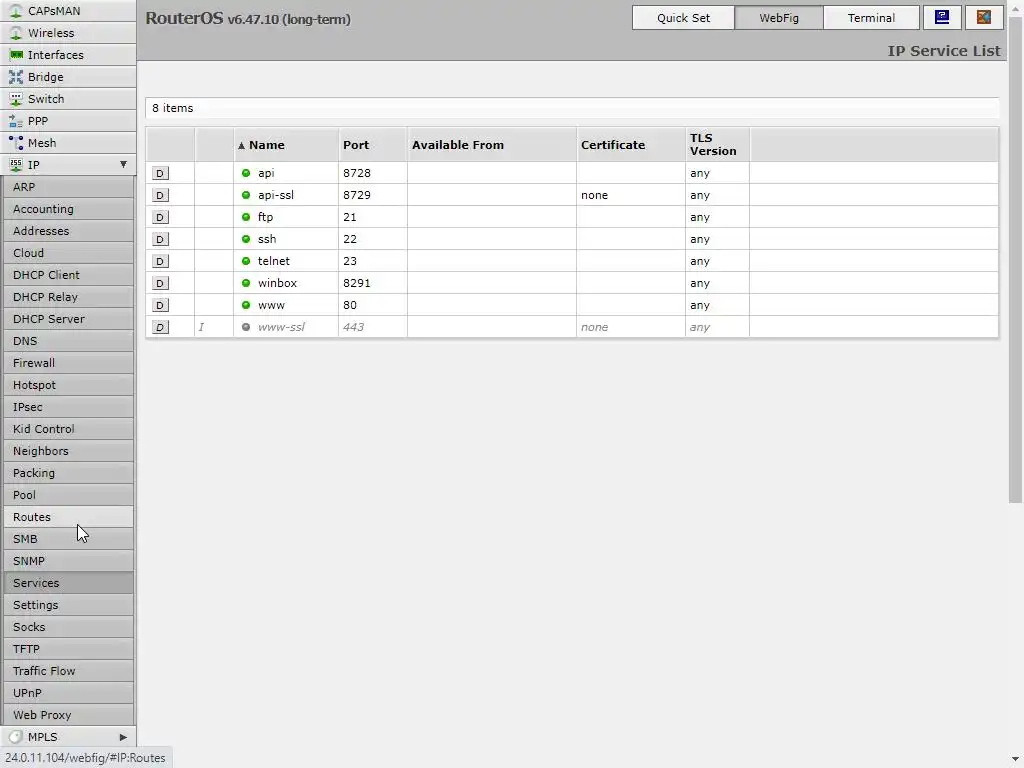The width and height of the screenshot is (1024, 768).
Task: Open the Routes menu item
Action: (68, 517)
